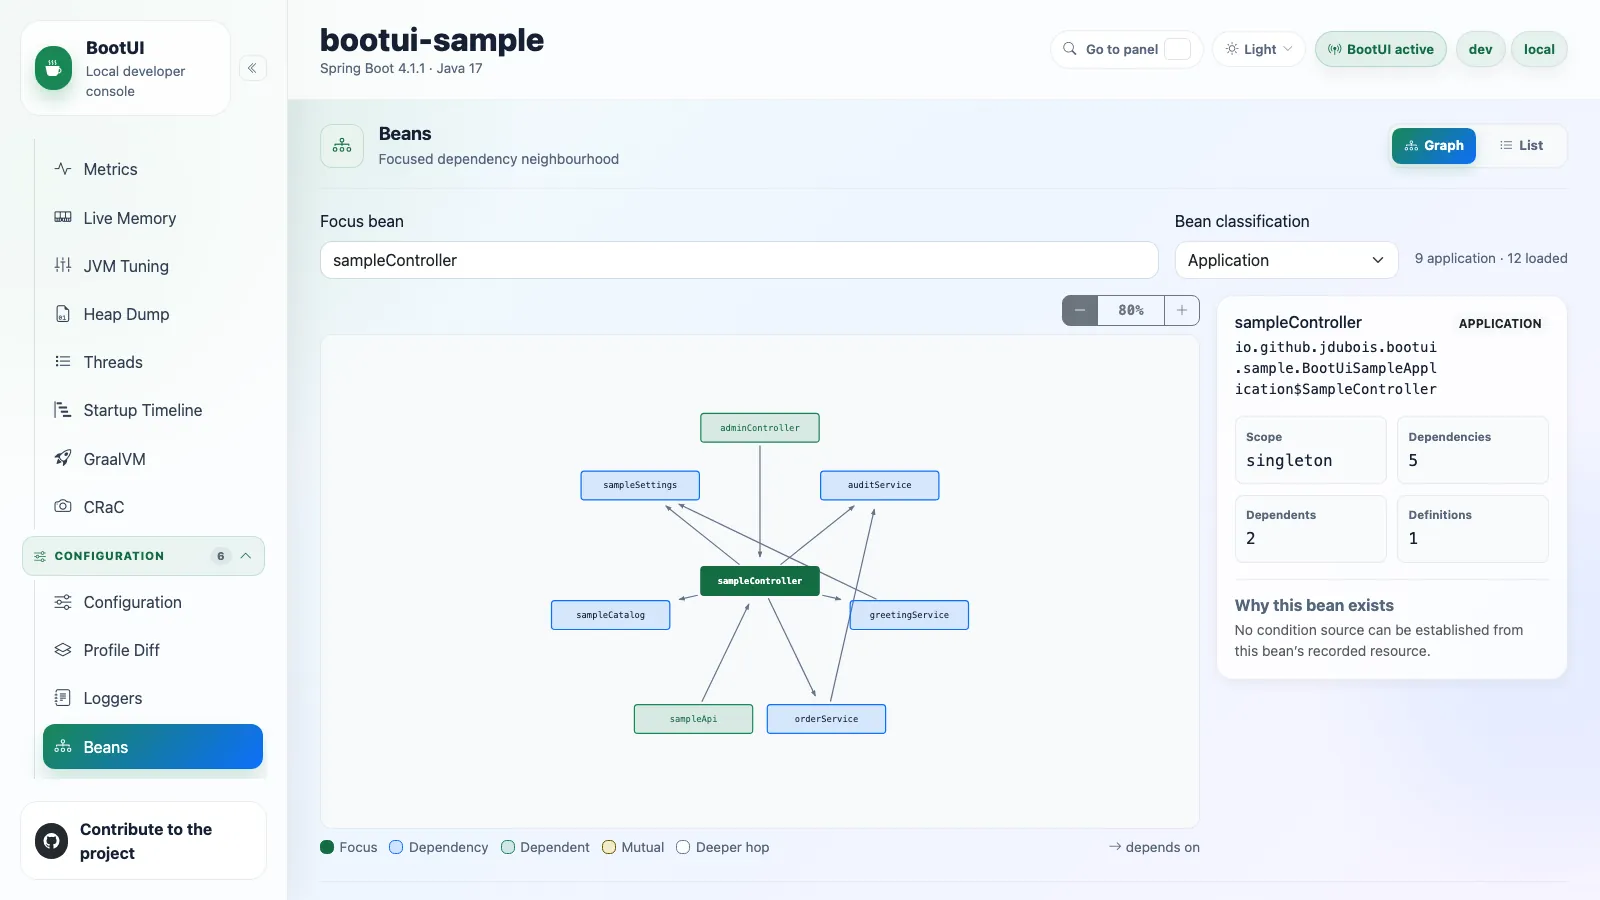Open the Heap Dump page
This screenshot has width=1600, height=900.
coord(153,314)
